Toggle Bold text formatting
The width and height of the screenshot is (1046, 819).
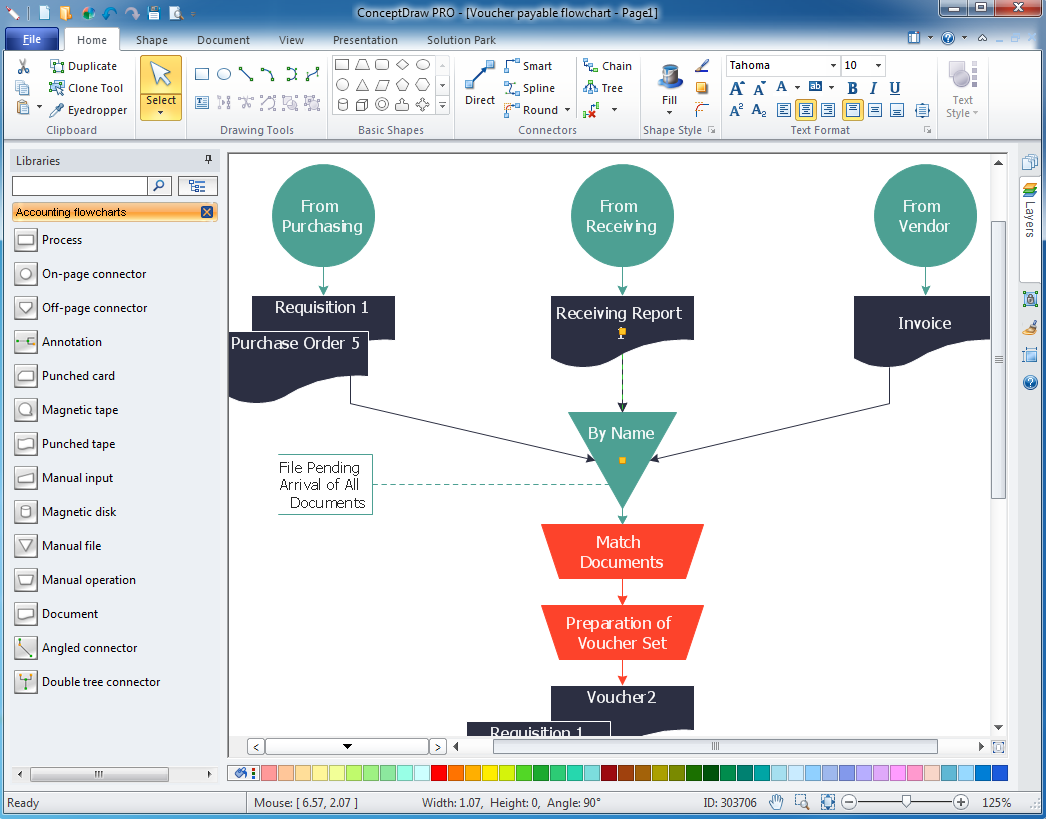click(x=853, y=88)
